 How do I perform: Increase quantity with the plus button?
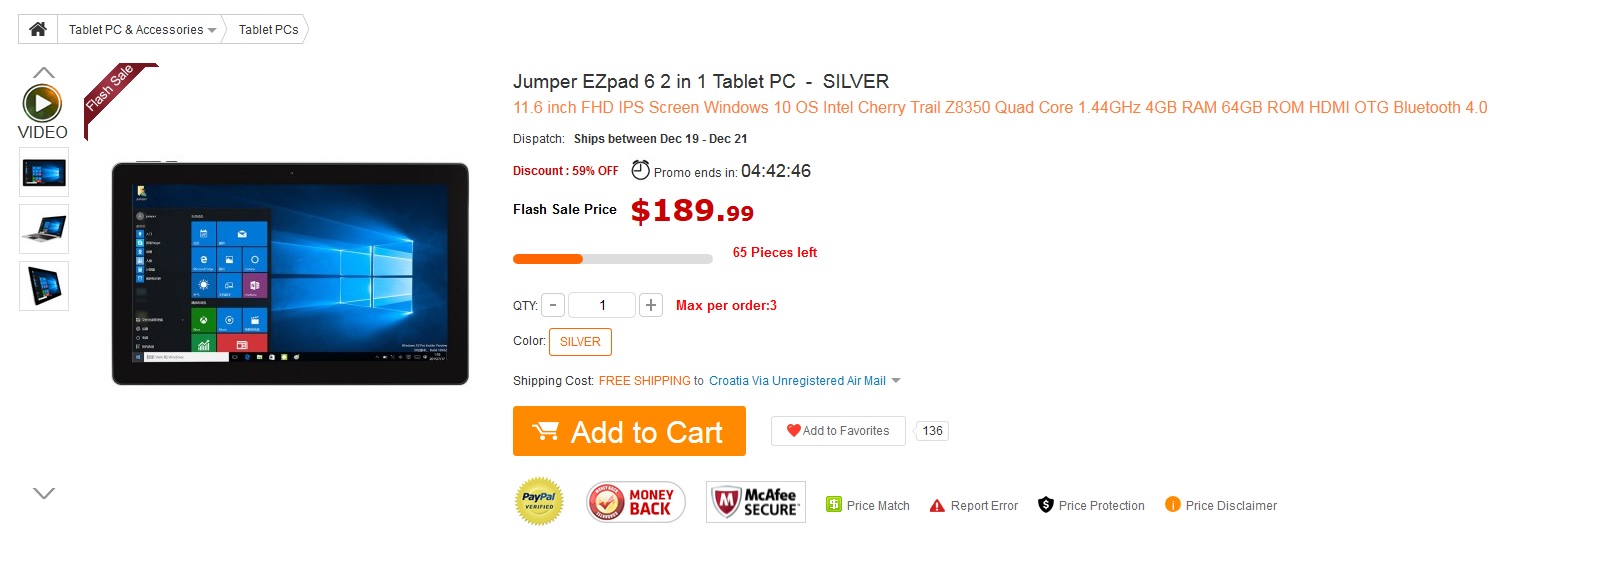click(651, 305)
